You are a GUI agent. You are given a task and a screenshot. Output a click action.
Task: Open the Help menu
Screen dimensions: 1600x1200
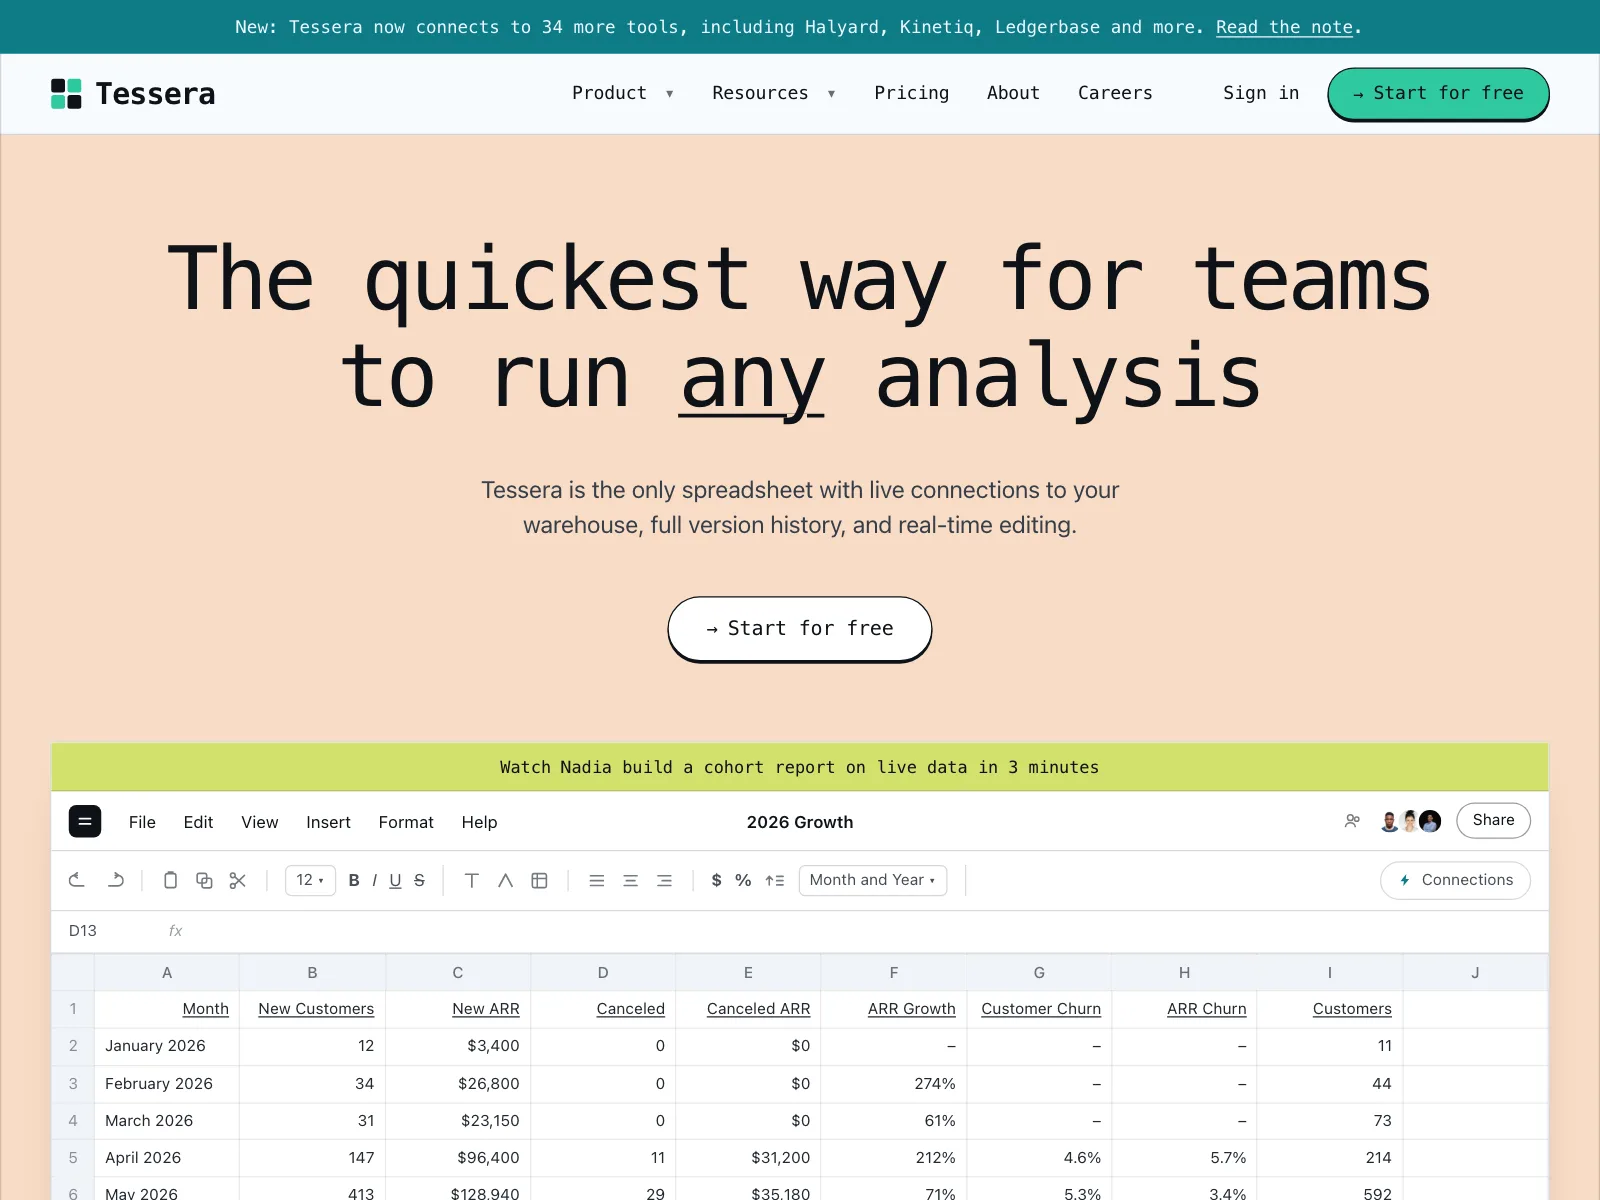coord(479,822)
